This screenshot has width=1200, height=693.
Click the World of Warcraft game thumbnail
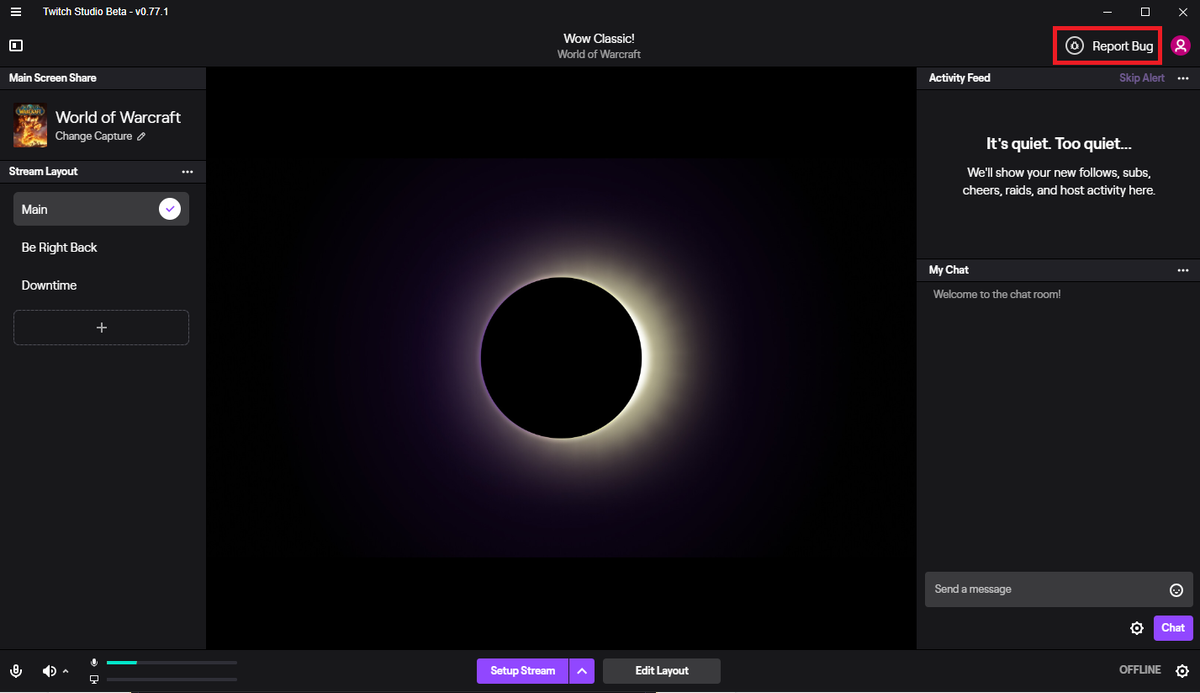pyautogui.click(x=30, y=126)
